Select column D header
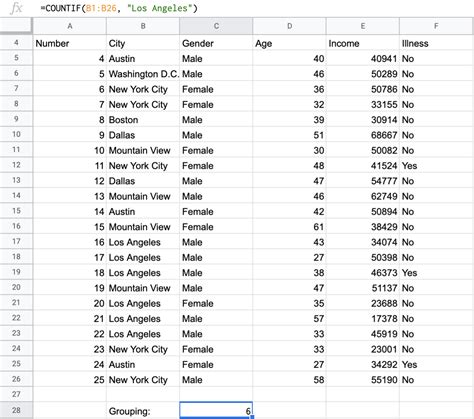474x419 pixels. (289, 26)
